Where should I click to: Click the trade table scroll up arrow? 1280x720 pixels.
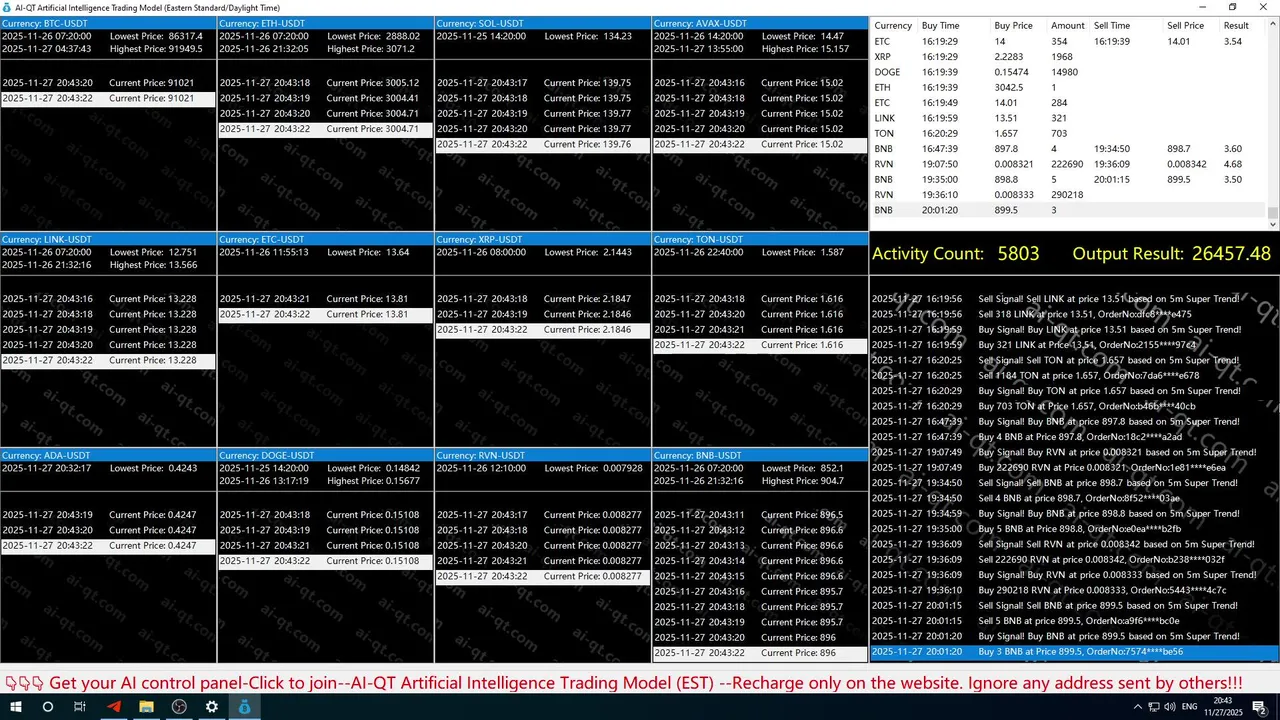click(1273, 23)
